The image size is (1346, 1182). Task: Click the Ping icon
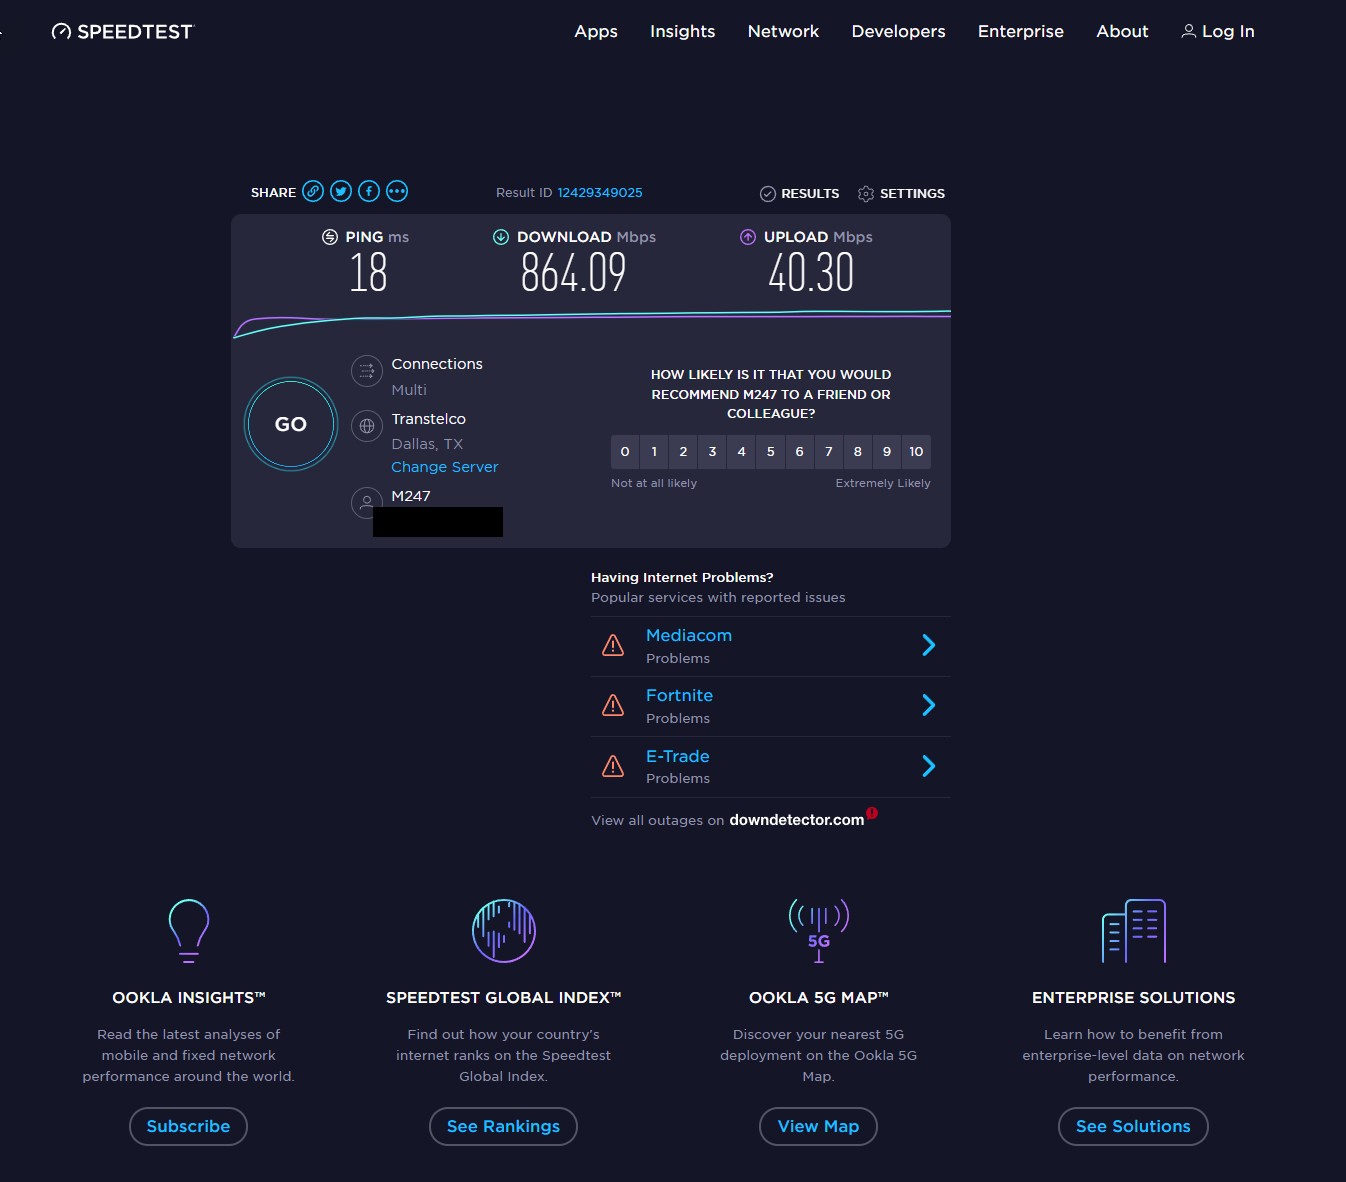coord(330,237)
